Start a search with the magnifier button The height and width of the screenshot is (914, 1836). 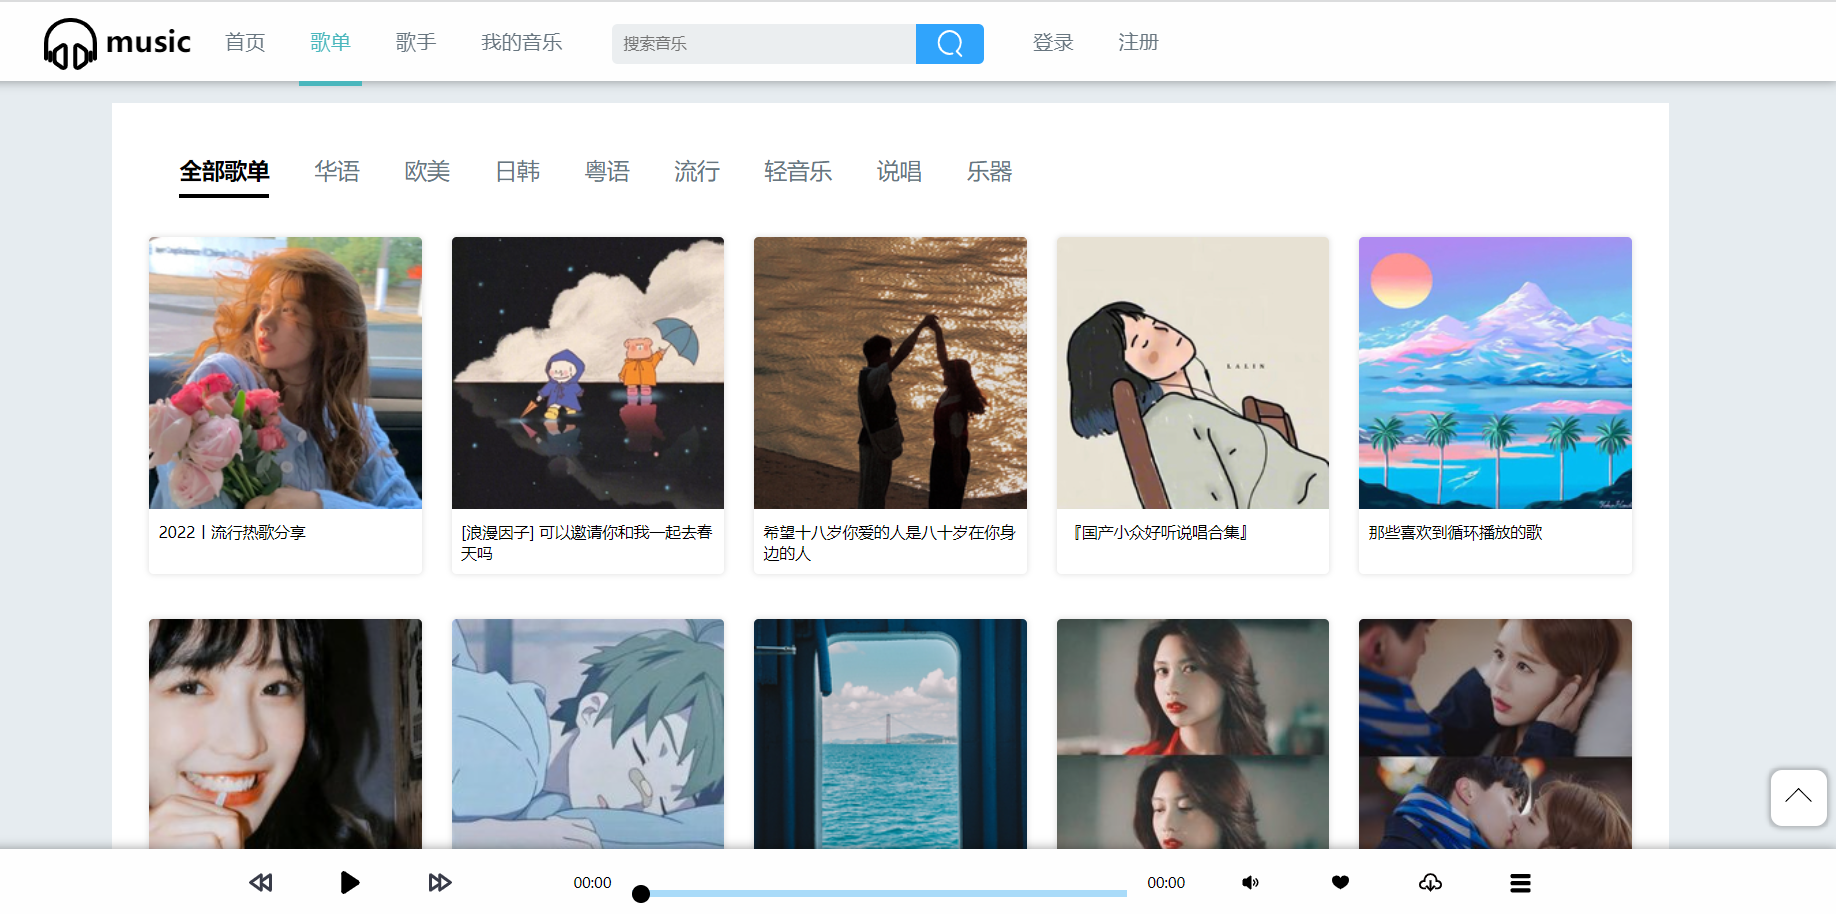(x=949, y=43)
